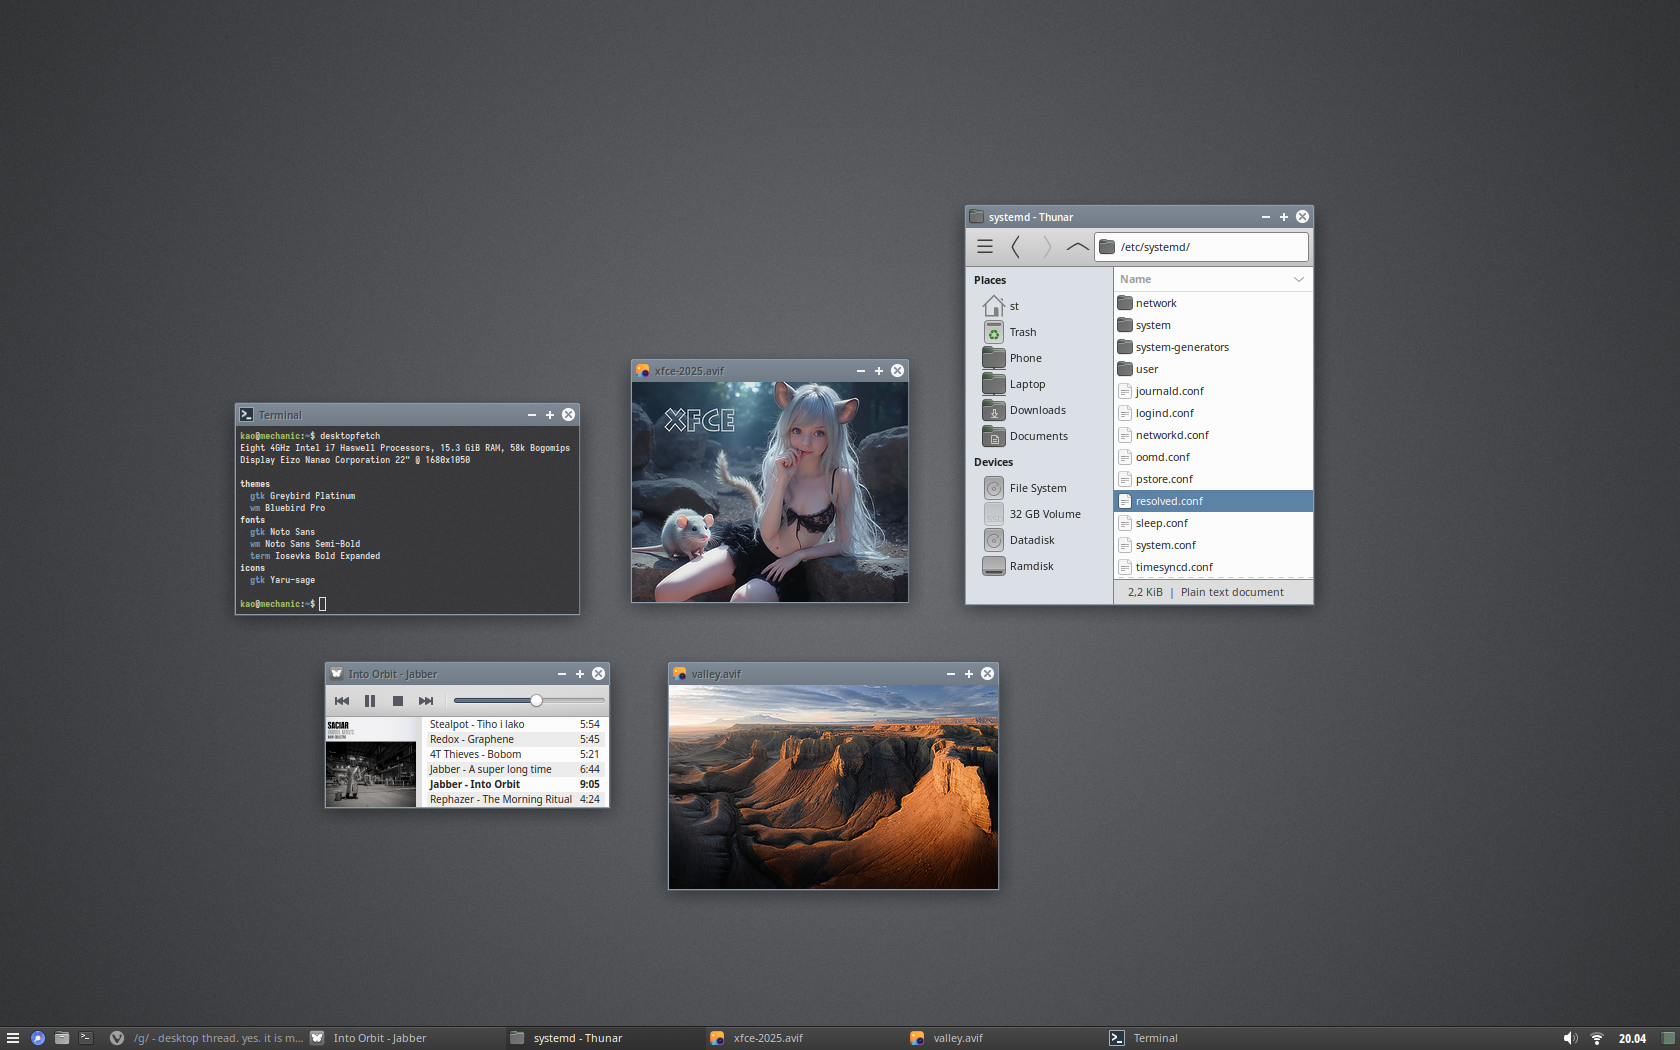This screenshot has width=1680, height=1050.
Task: Select timesyncd.conf file
Action: click(x=1213, y=567)
